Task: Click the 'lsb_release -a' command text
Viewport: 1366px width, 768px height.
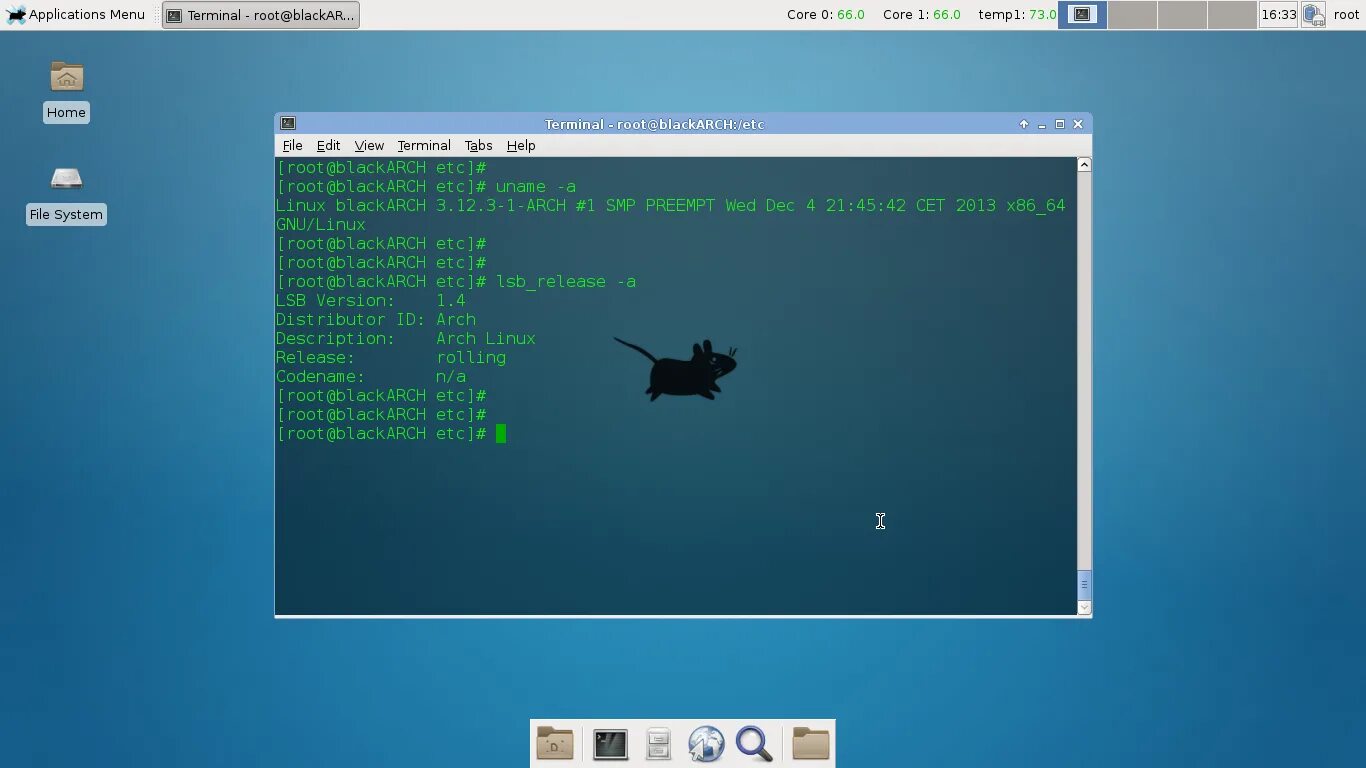Action: click(x=566, y=282)
